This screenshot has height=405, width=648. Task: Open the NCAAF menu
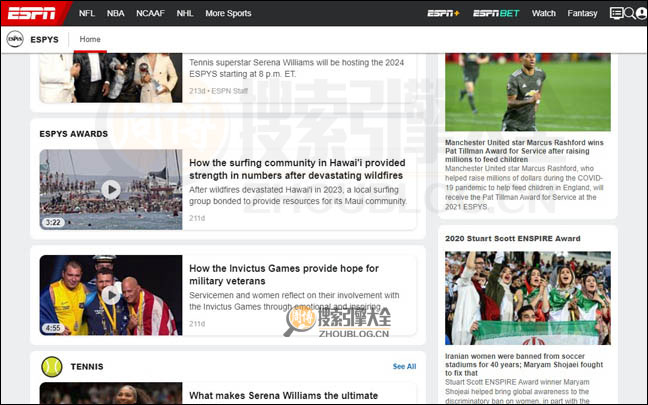point(150,13)
